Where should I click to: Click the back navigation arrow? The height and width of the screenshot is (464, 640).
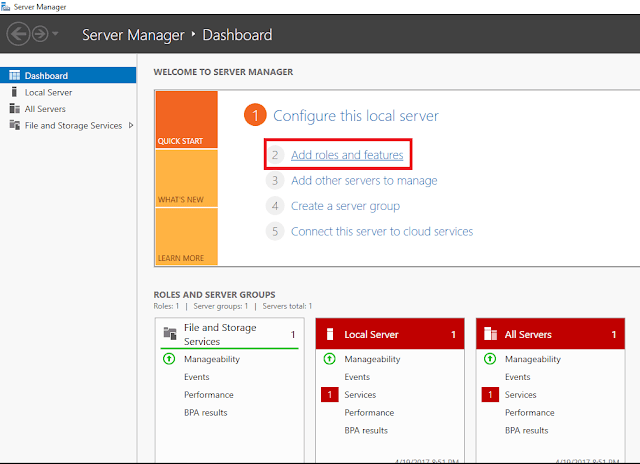coord(18,34)
